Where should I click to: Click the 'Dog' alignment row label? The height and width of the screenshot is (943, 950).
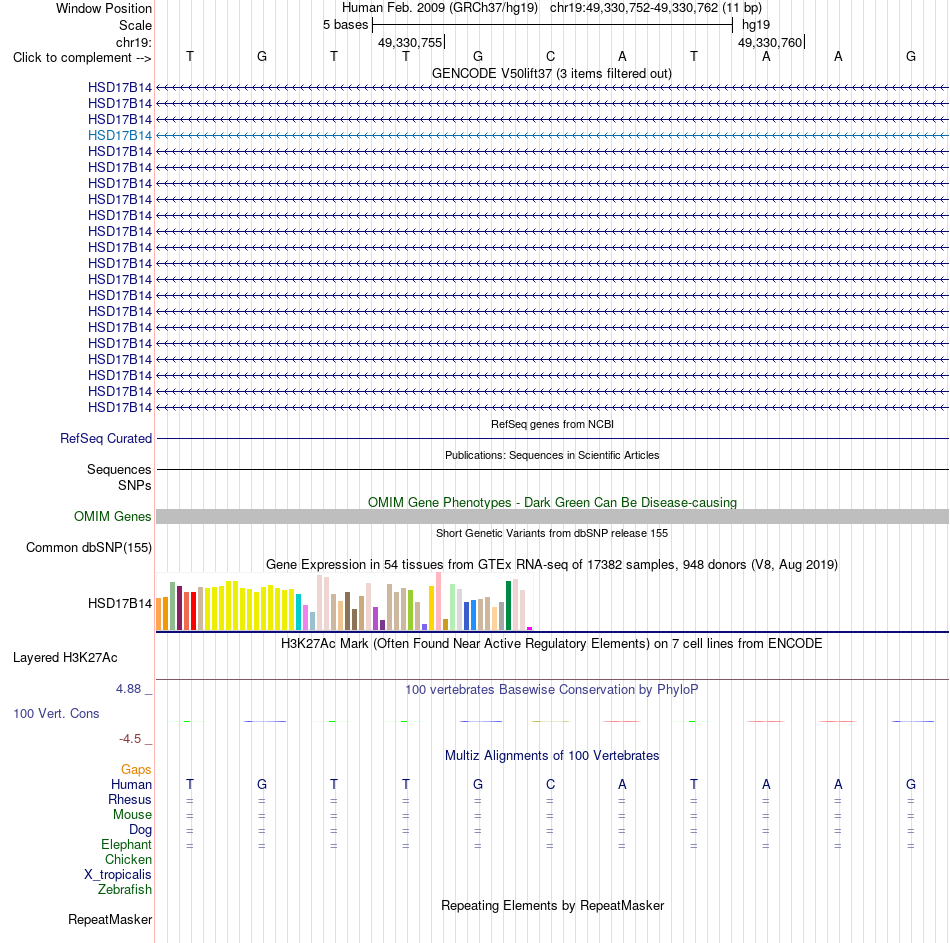[x=141, y=830]
